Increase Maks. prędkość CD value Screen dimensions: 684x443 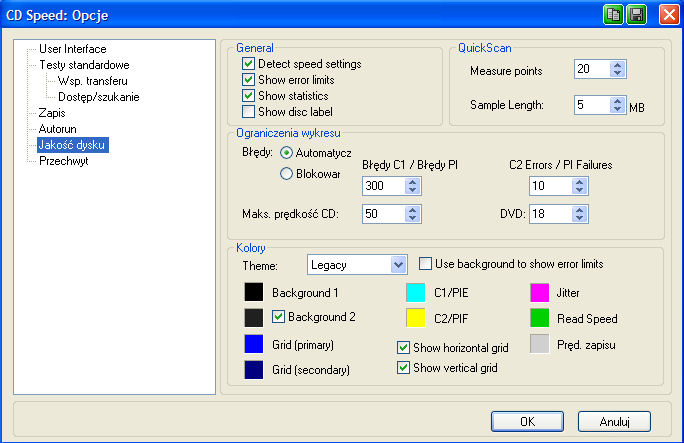[412, 210]
